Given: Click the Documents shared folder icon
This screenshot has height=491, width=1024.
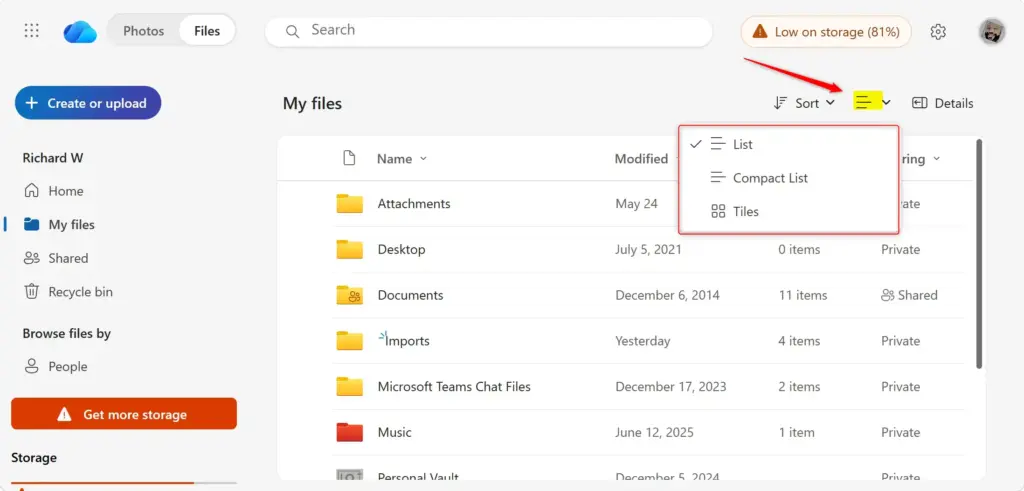Looking at the screenshot, I should point(349,295).
